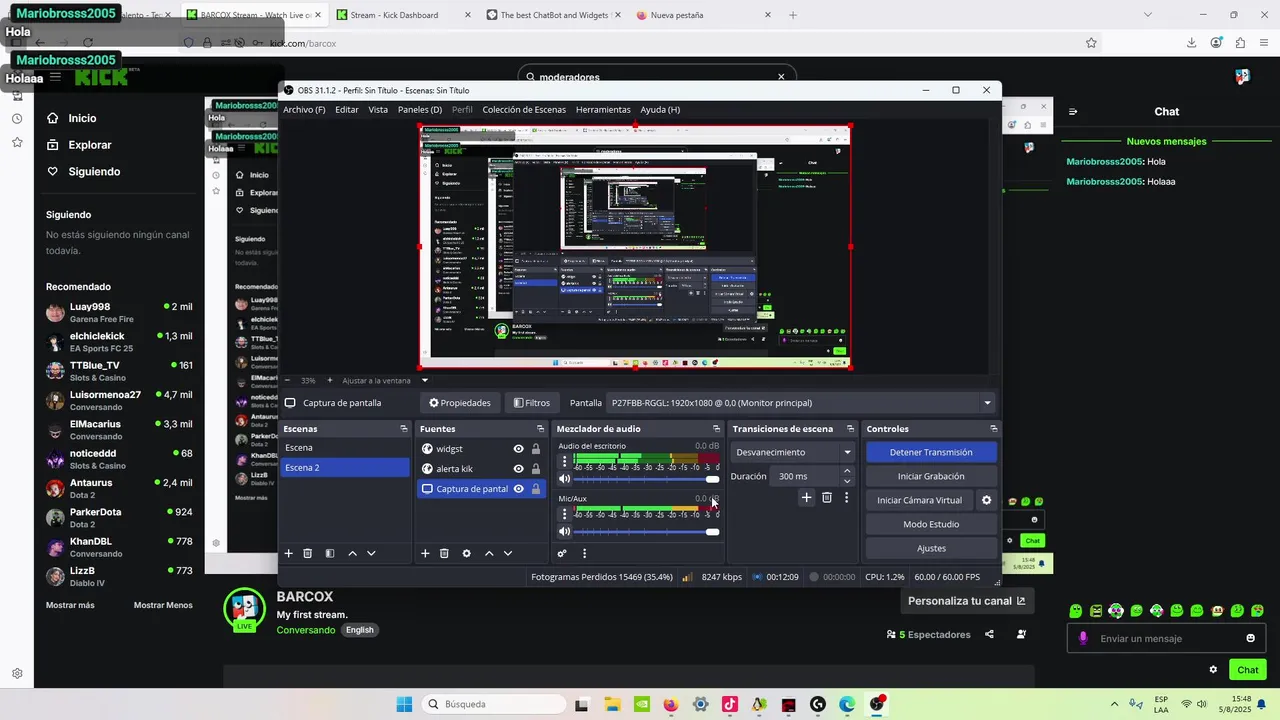Screen dimensions: 1280x720
Task: Click Detener Transmisión button
Action: [x=931, y=452]
